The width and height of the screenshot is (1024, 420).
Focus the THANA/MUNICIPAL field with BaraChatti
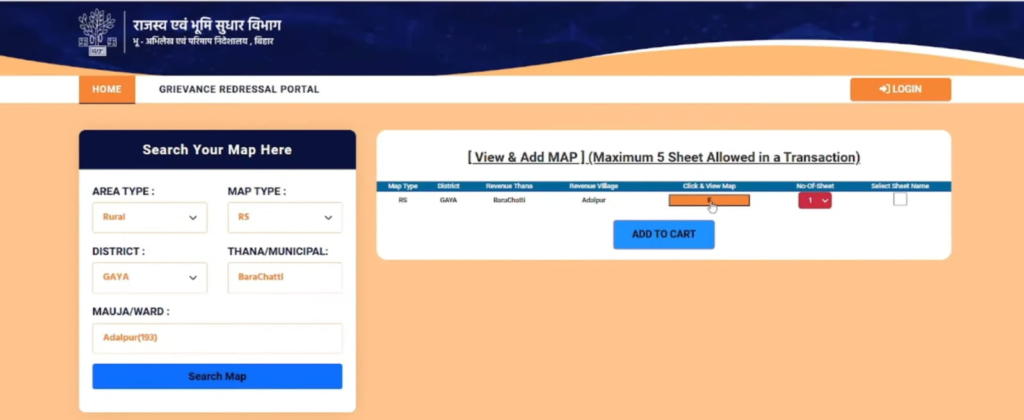284,277
